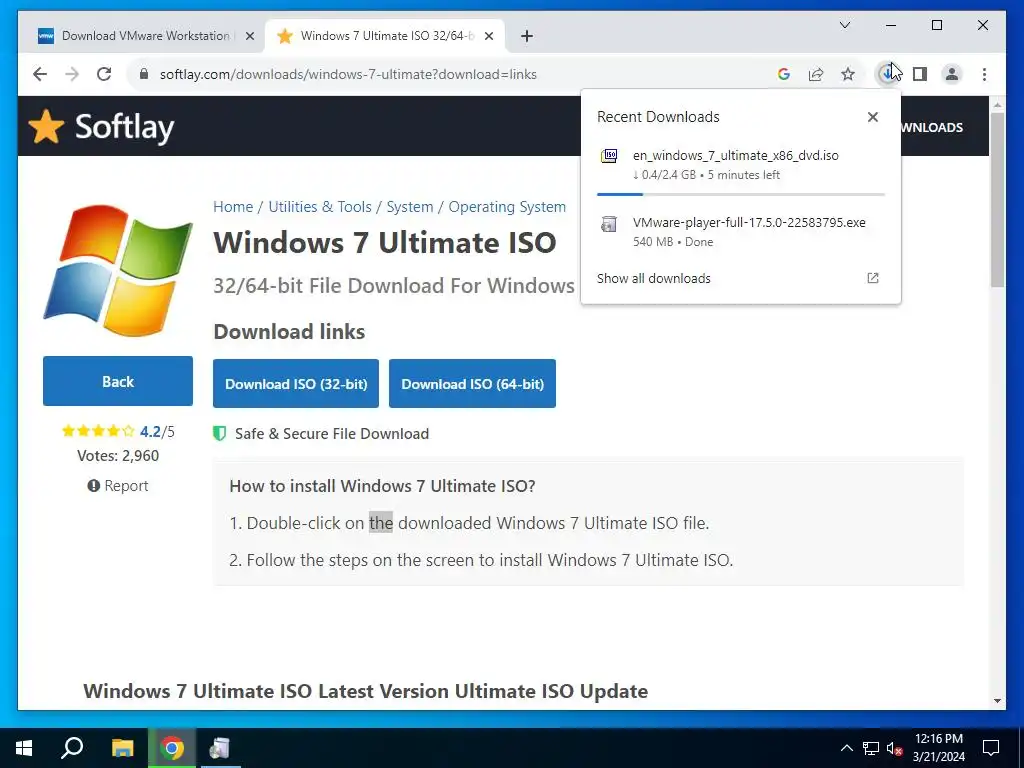Viewport: 1024px width, 768px height.
Task: Click the VMware installer taskbar icon
Action: [x=219, y=748]
